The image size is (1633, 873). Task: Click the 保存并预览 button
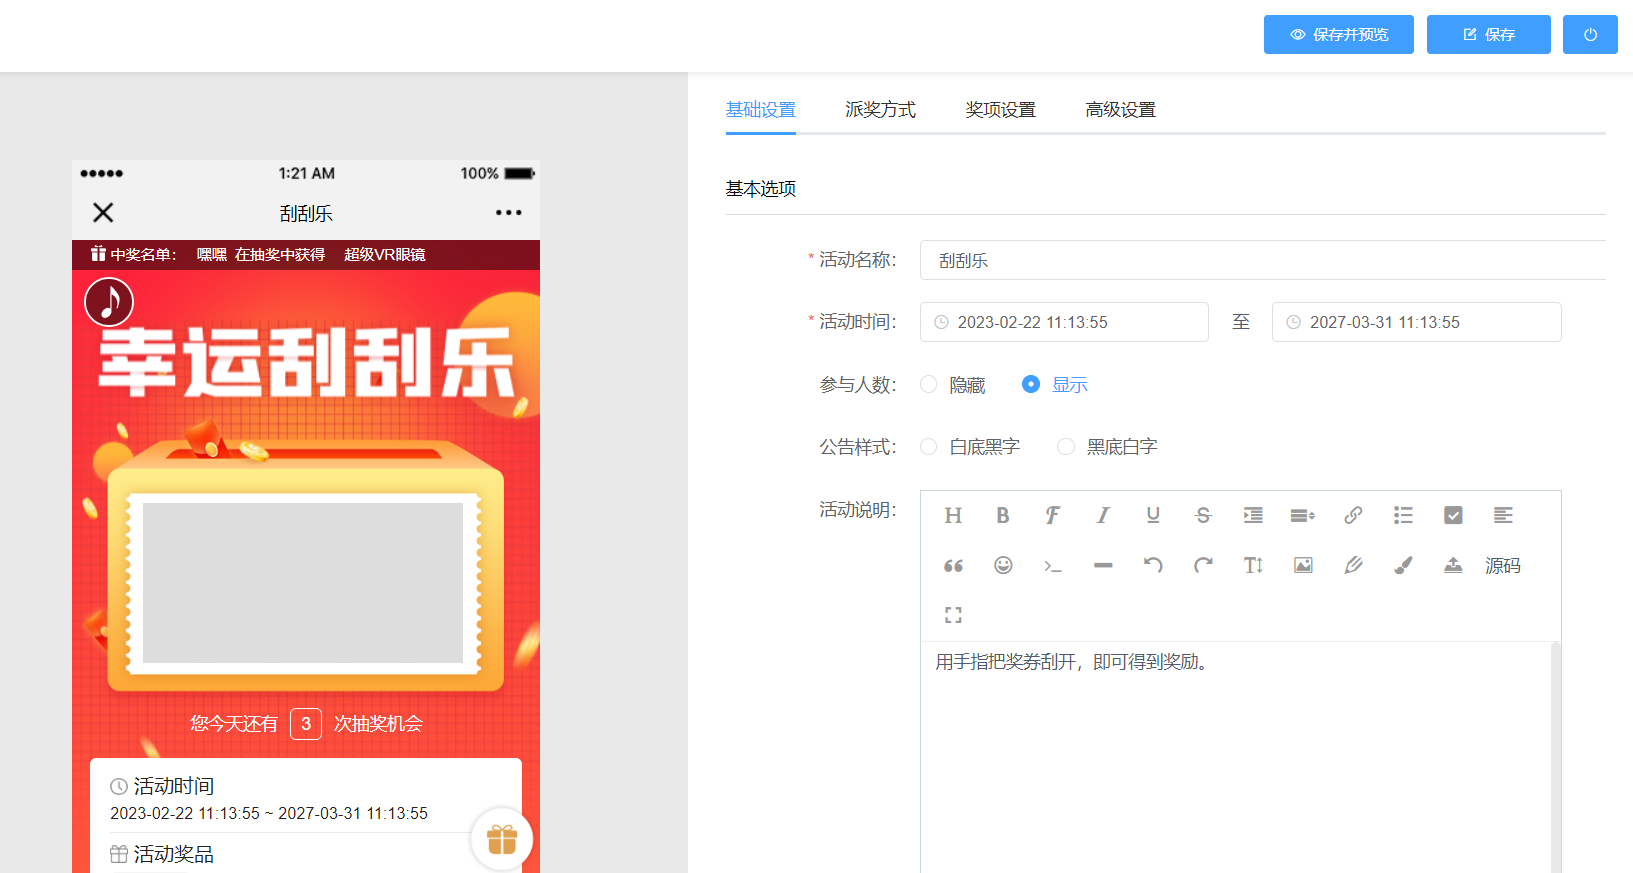pos(1339,34)
